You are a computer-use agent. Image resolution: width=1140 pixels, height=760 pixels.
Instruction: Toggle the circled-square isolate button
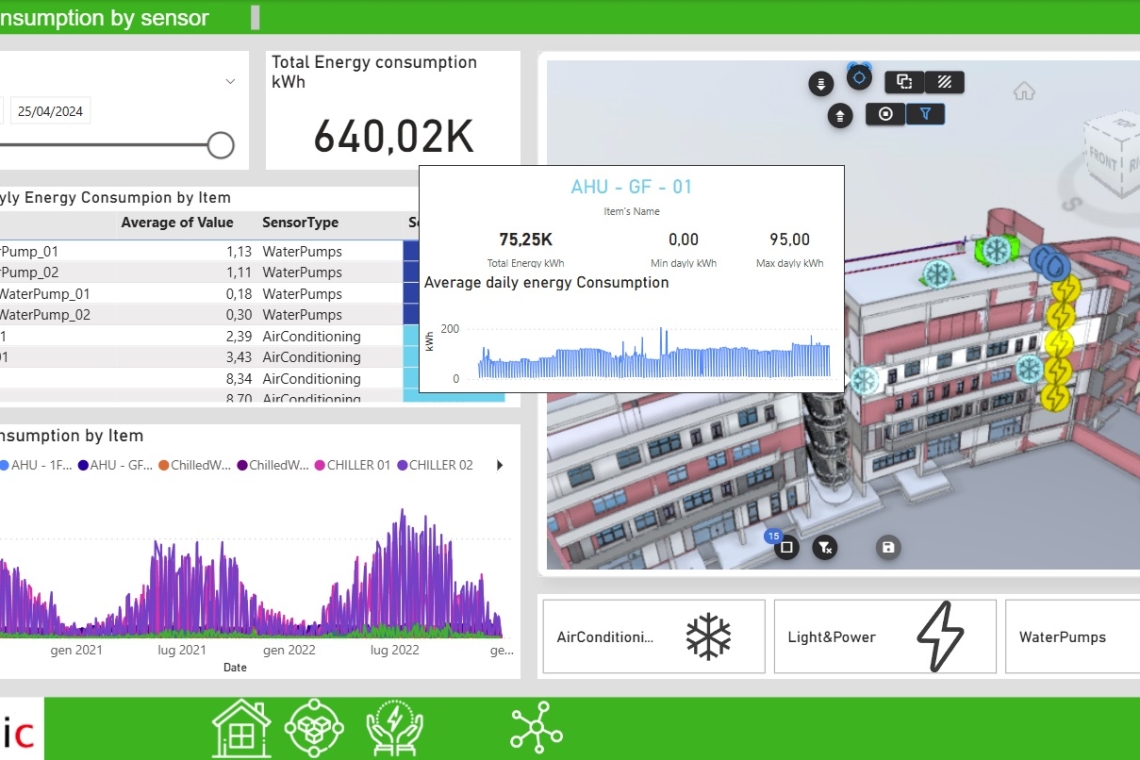[x=885, y=114]
